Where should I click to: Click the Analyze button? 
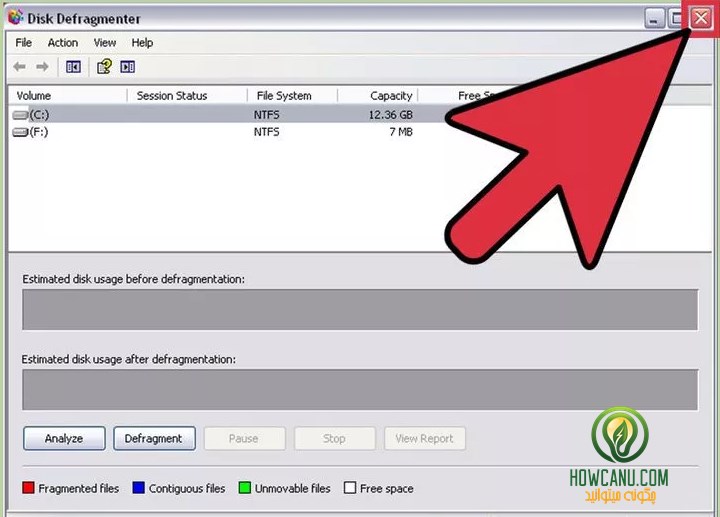click(64, 438)
